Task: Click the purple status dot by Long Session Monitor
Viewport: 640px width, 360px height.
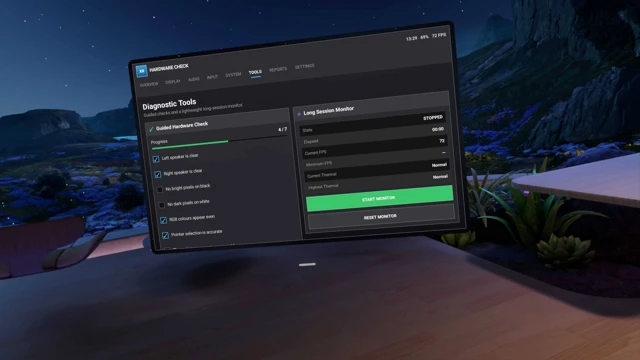Action: coord(299,114)
